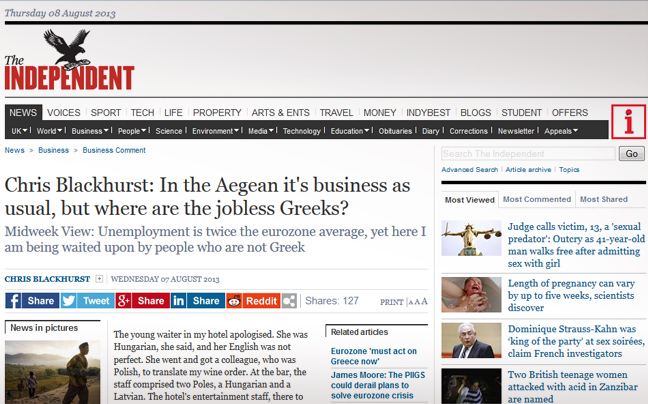
Task: Click the Business breadcrumb link
Action: coord(54,150)
